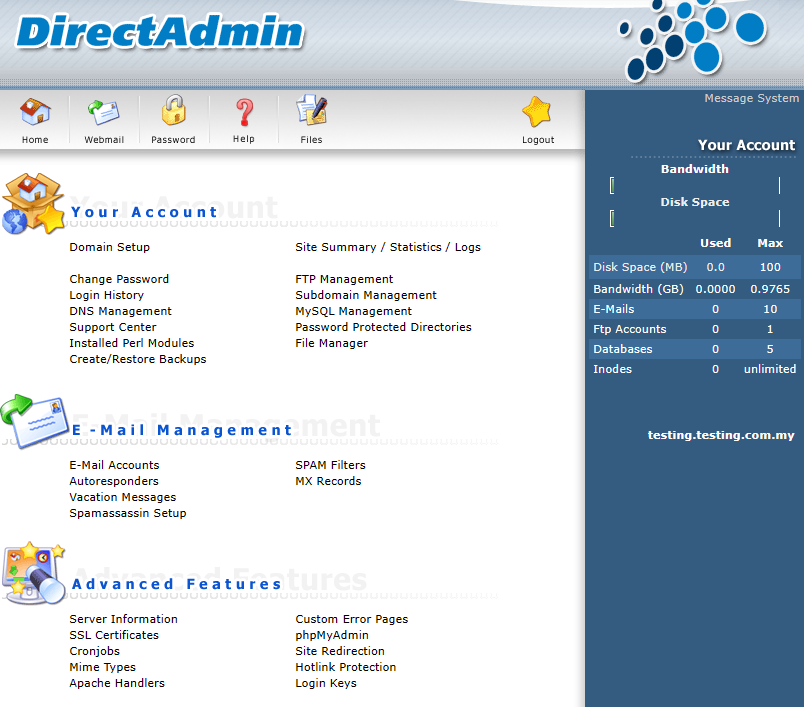This screenshot has height=707, width=804.
Task: Click the testing.testing.com.my domain name
Action: coord(720,434)
